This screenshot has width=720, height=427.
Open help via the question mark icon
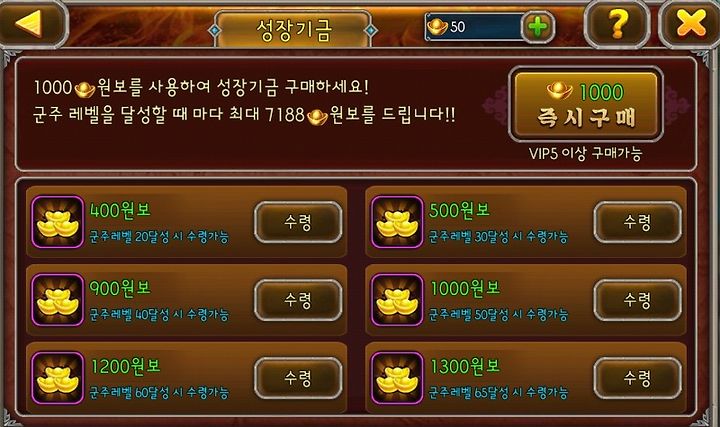tap(618, 24)
